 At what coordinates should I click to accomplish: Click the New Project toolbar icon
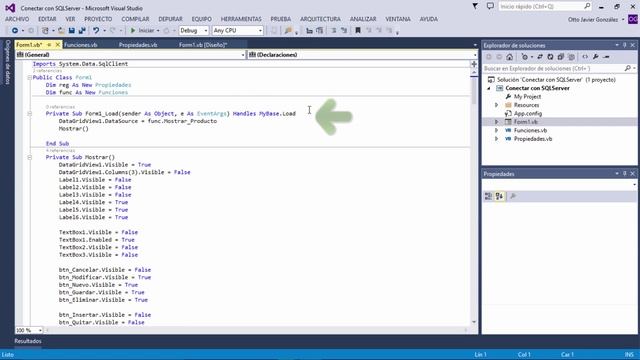tap(45, 31)
